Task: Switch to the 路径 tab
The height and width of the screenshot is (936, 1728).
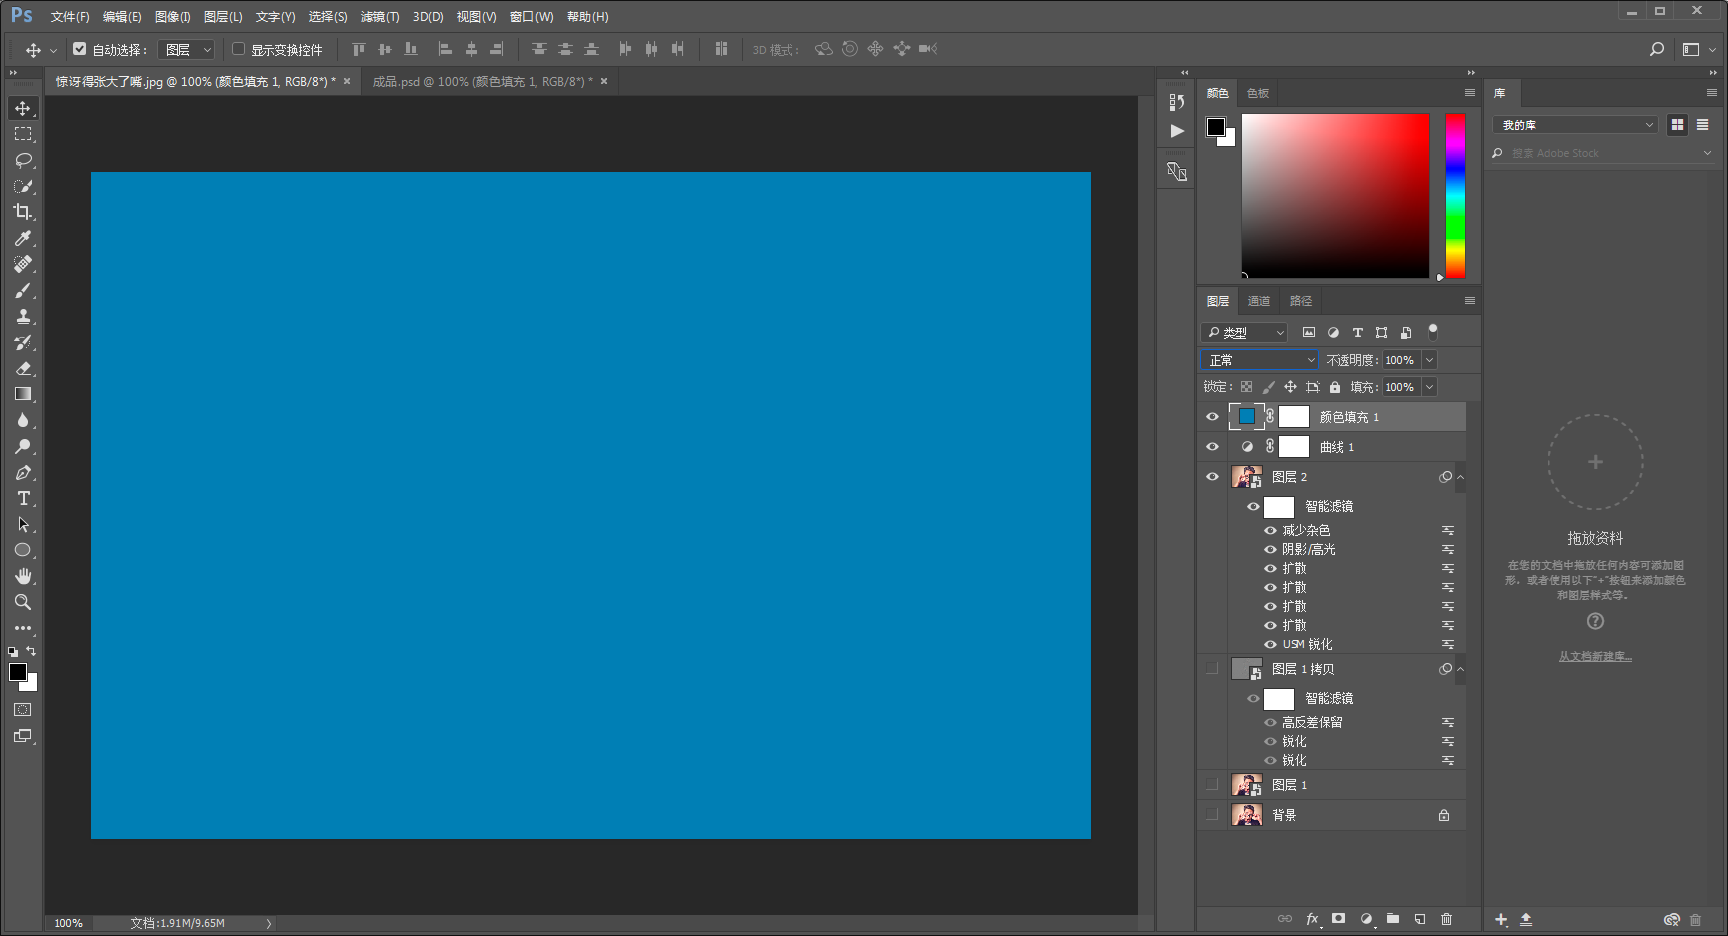Action: (x=1301, y=301)
